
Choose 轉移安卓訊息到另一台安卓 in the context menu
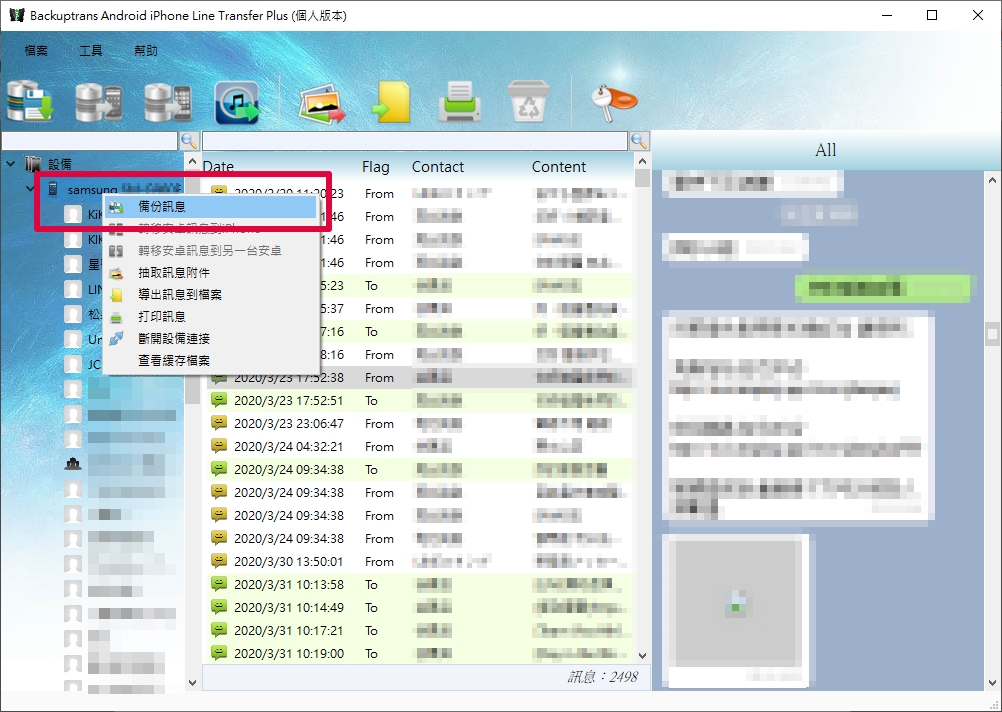coord(210,251)
